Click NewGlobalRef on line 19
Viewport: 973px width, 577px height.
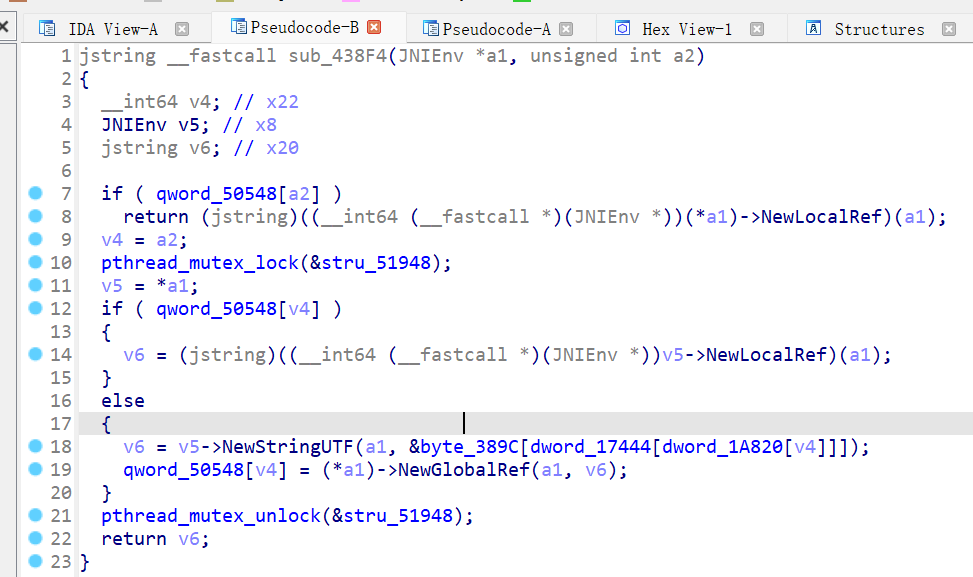[x=464, y=470]
